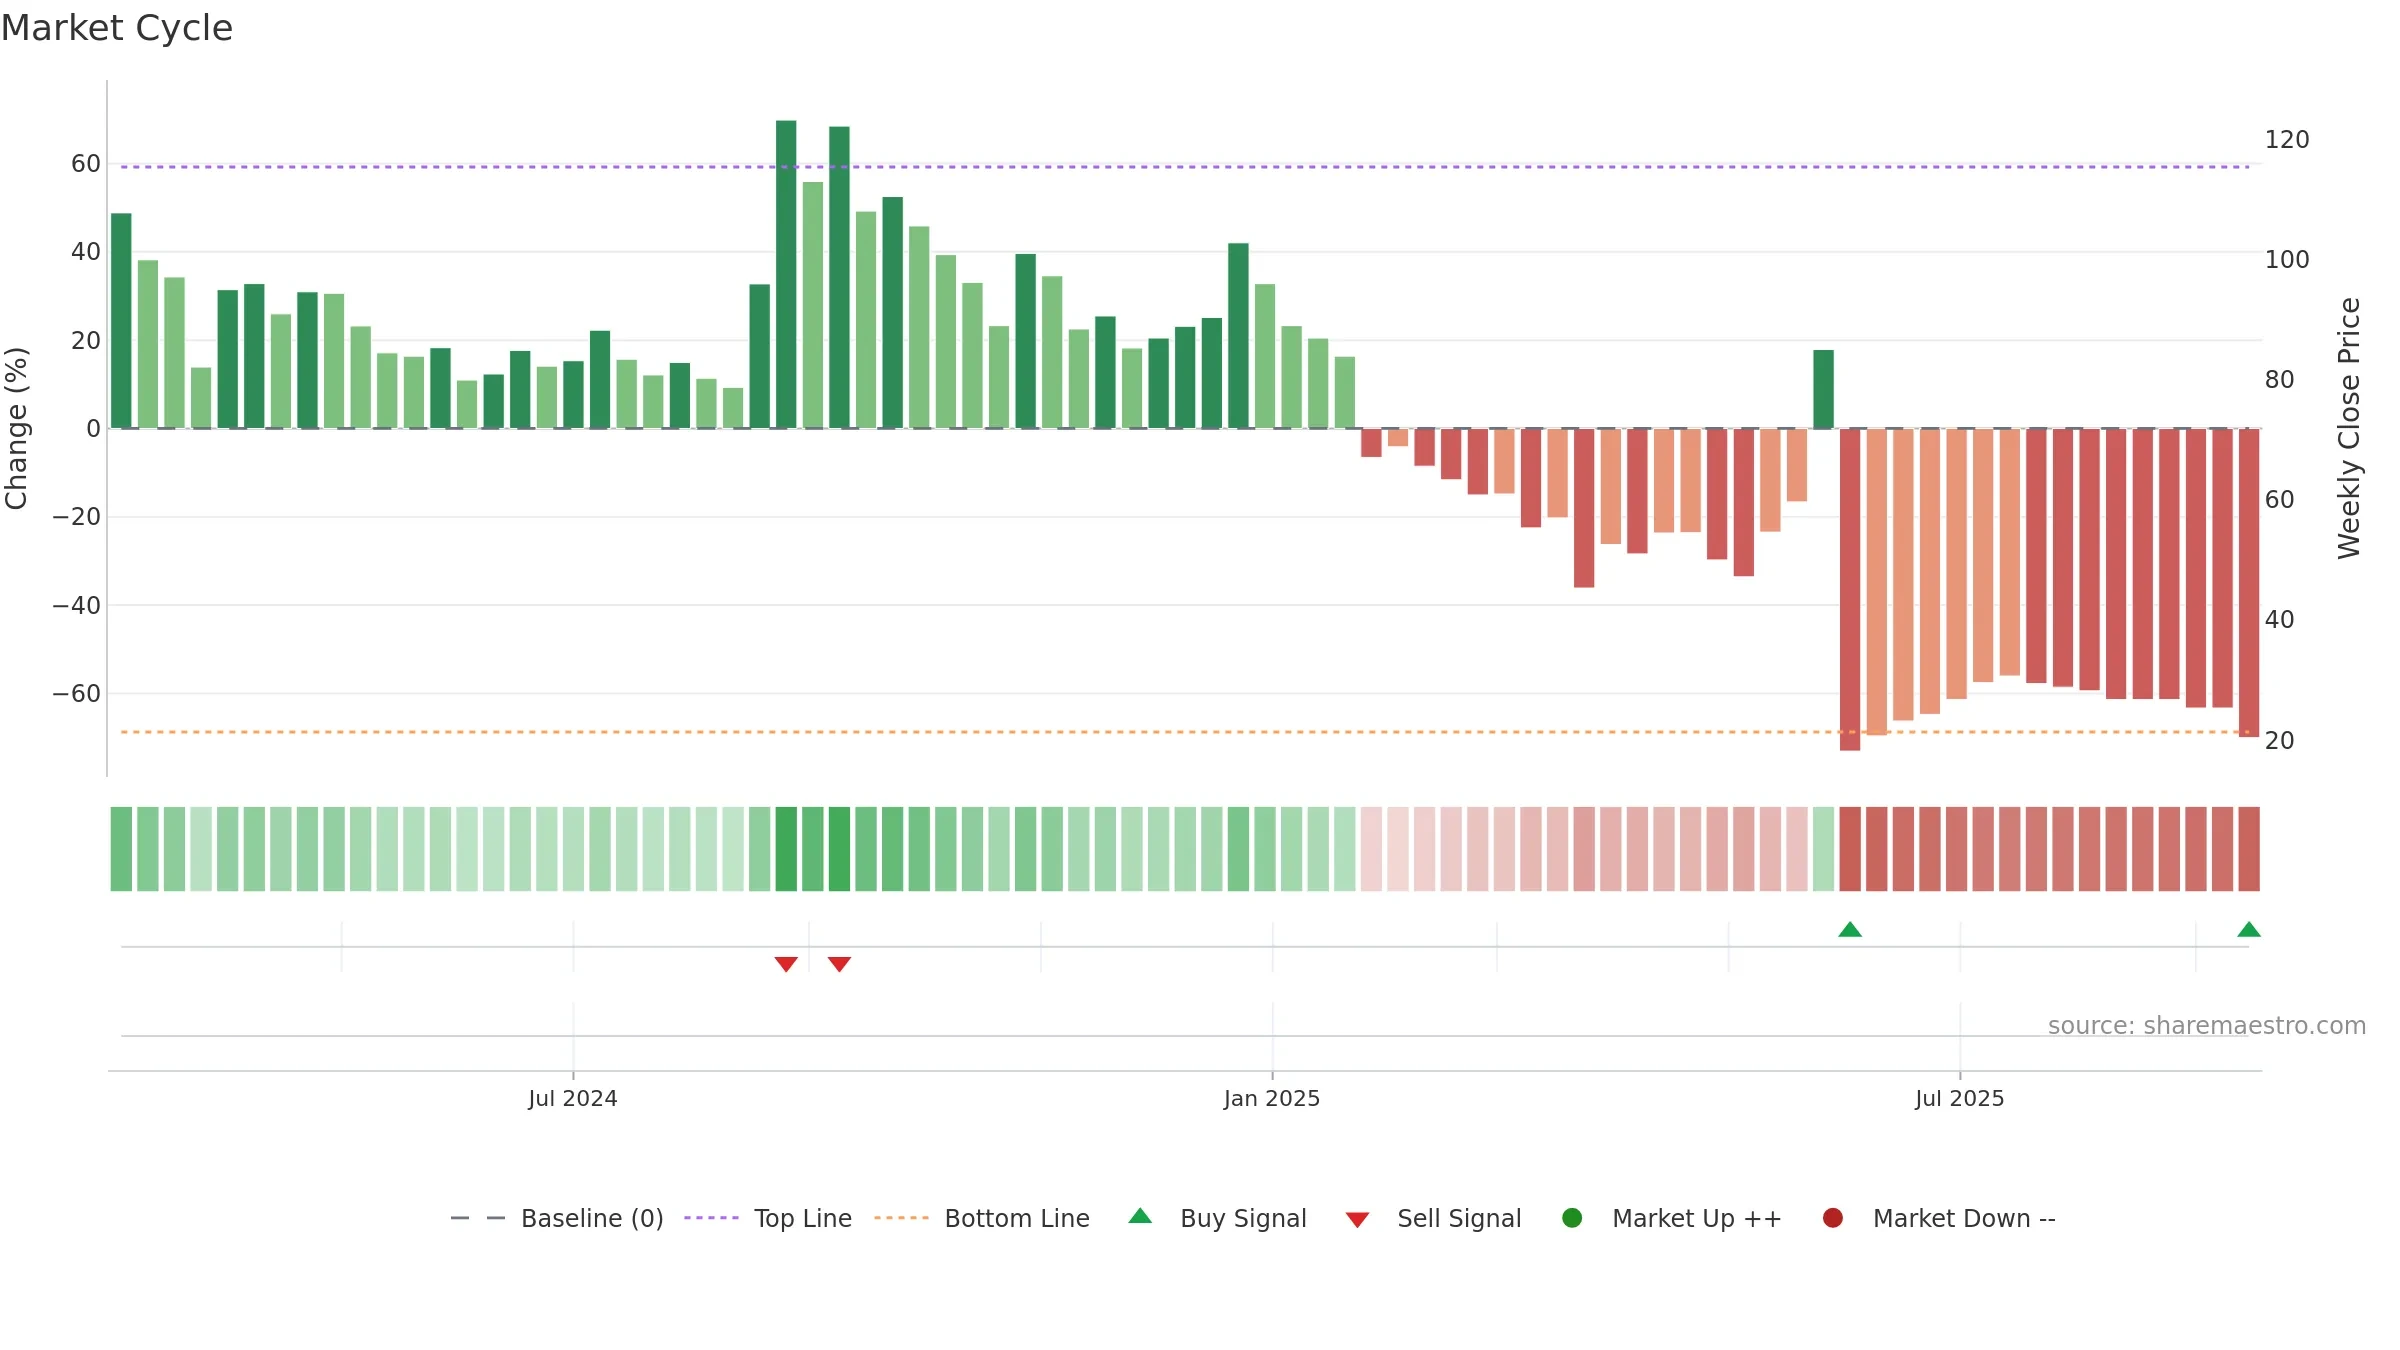Click the final red bar at chart end
Screen dimensions: 2400x1350
tap(2249, 582)
